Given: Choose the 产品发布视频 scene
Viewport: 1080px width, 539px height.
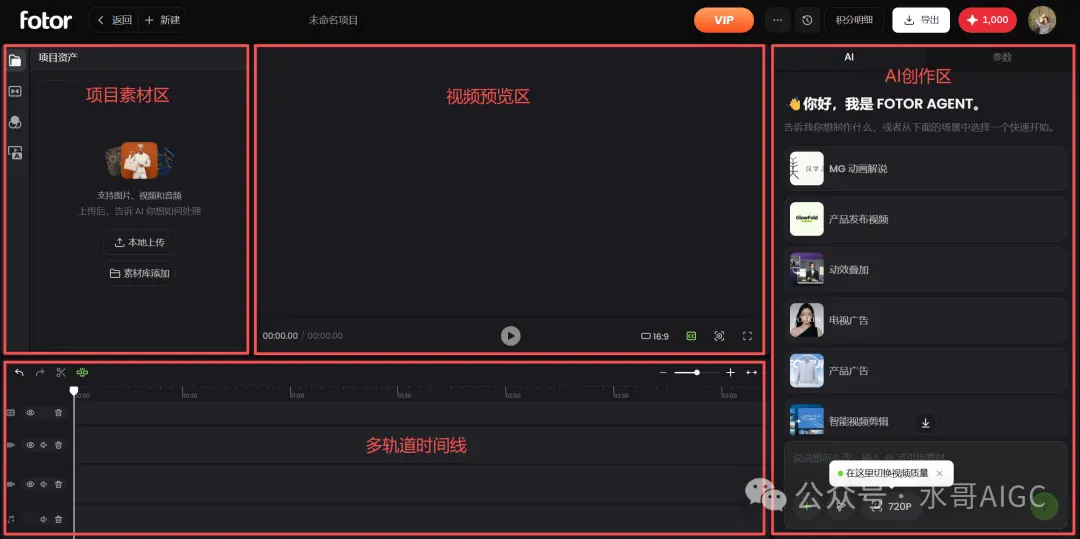Looking at the screenshot, I should tap(926, 219).
